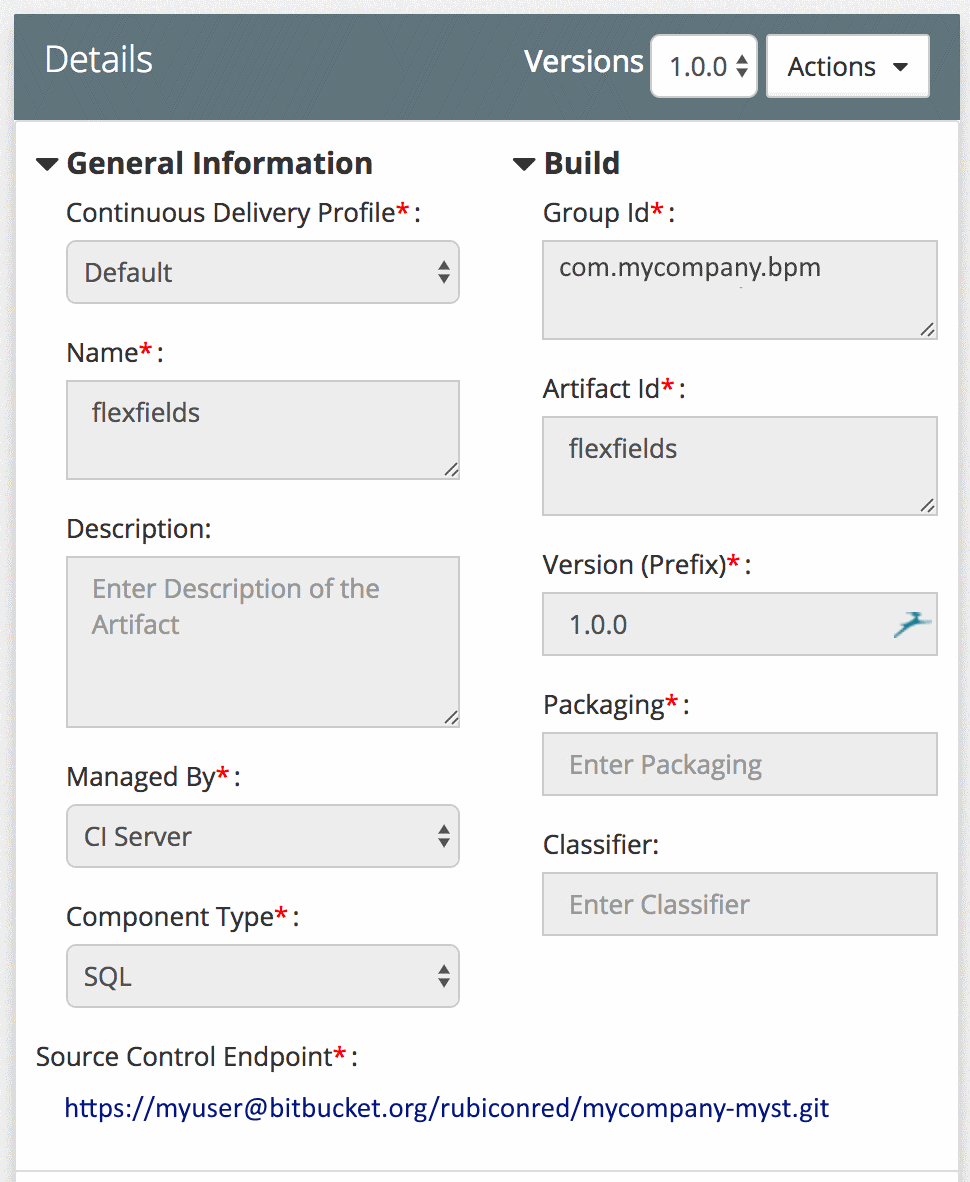970x1182 pixels.
Task: Click the Enter Packaging input field
Action: (740, 764)
